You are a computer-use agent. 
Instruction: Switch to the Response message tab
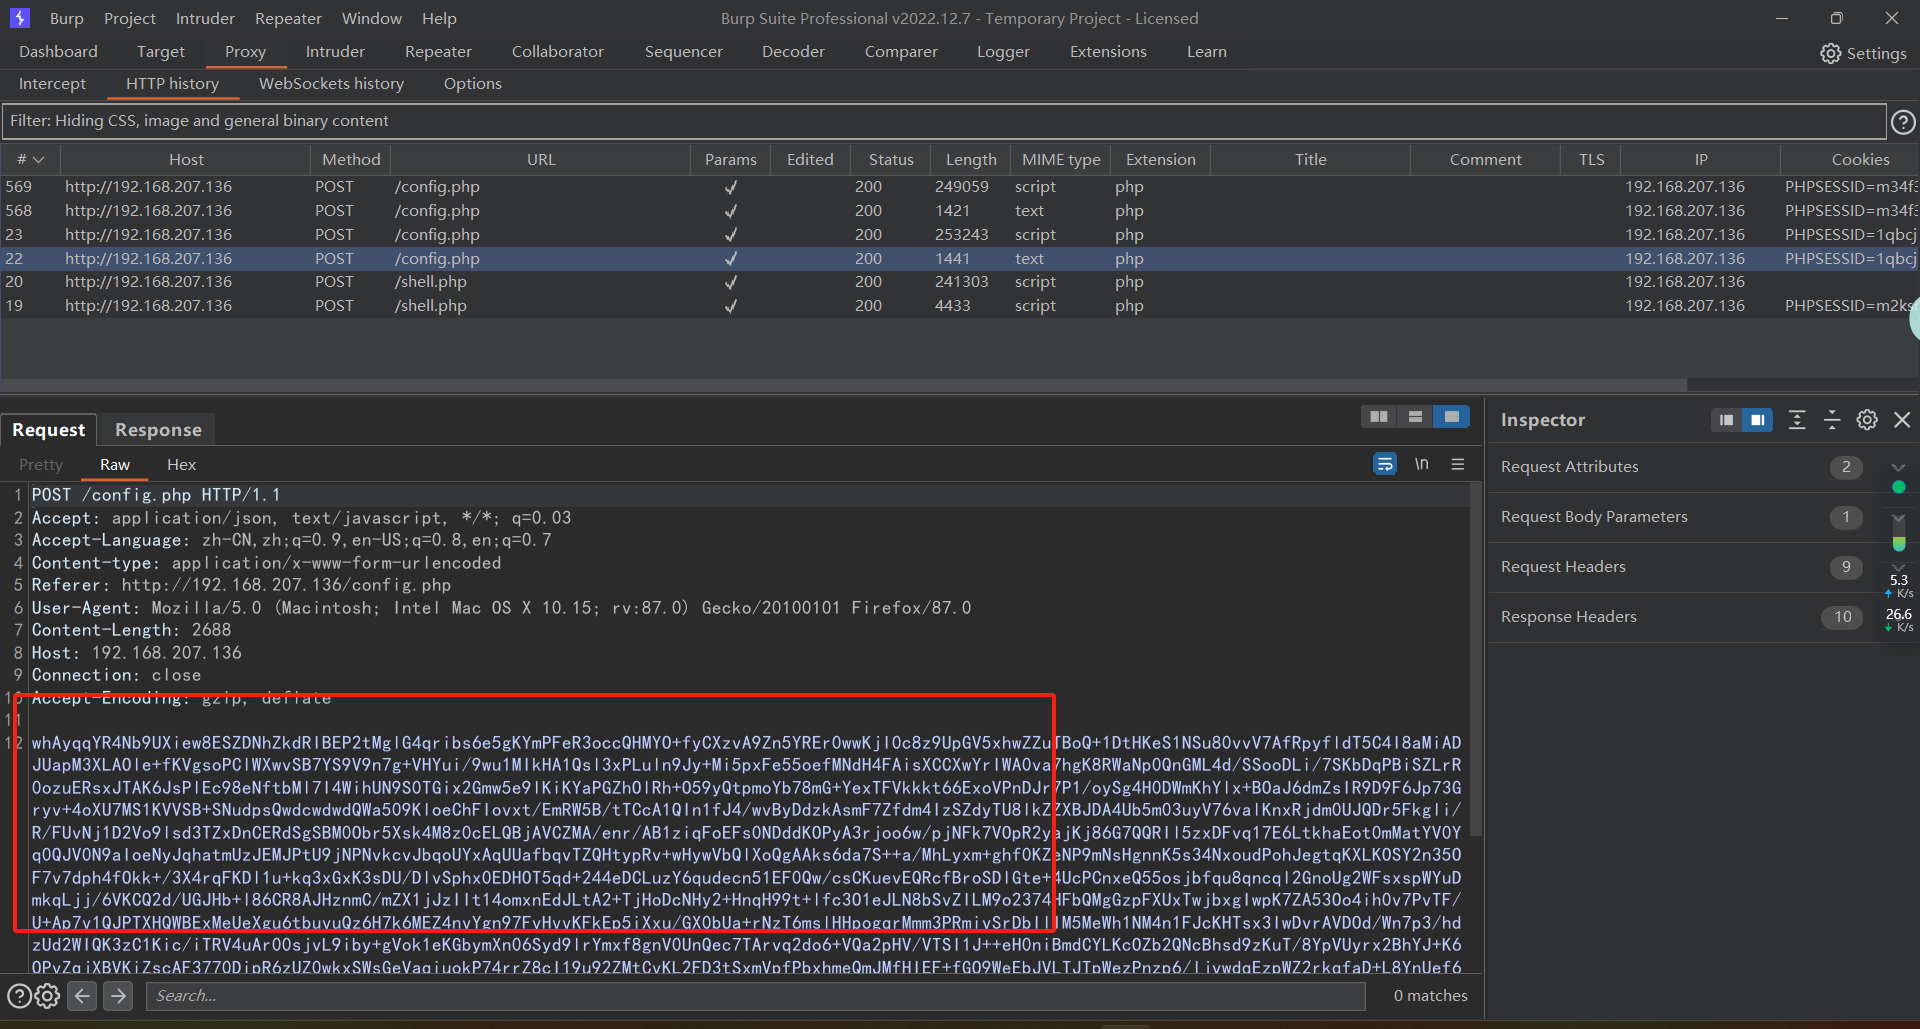pyautogui.click(x=158, y=430)
